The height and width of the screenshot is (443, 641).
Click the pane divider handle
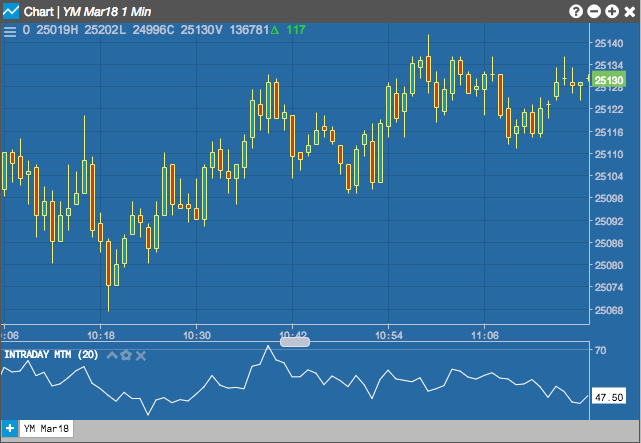pos(295,342)
